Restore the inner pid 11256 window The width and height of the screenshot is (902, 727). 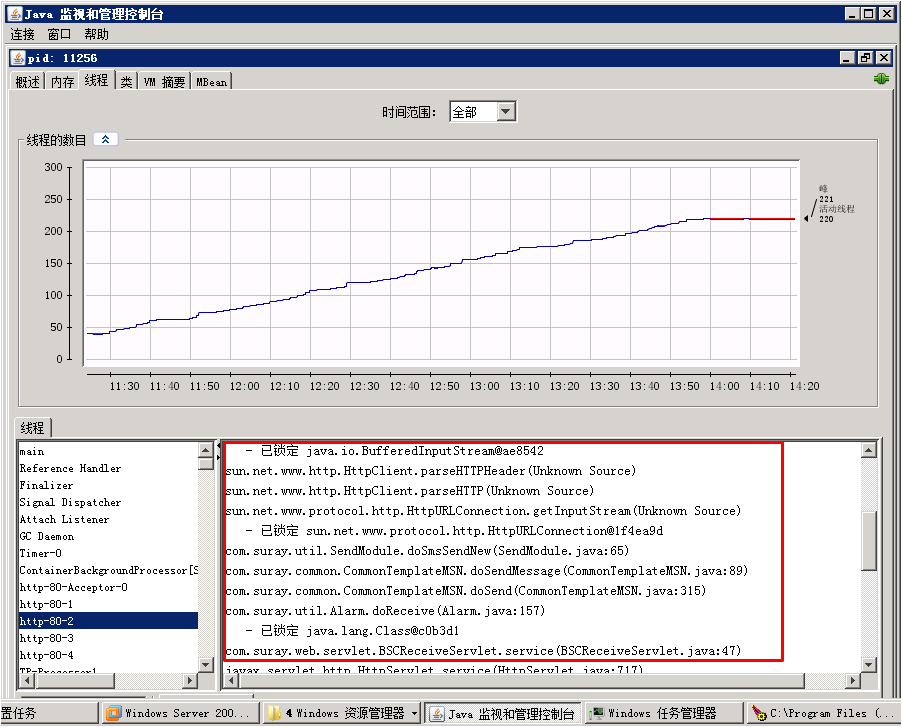[865, 58]
